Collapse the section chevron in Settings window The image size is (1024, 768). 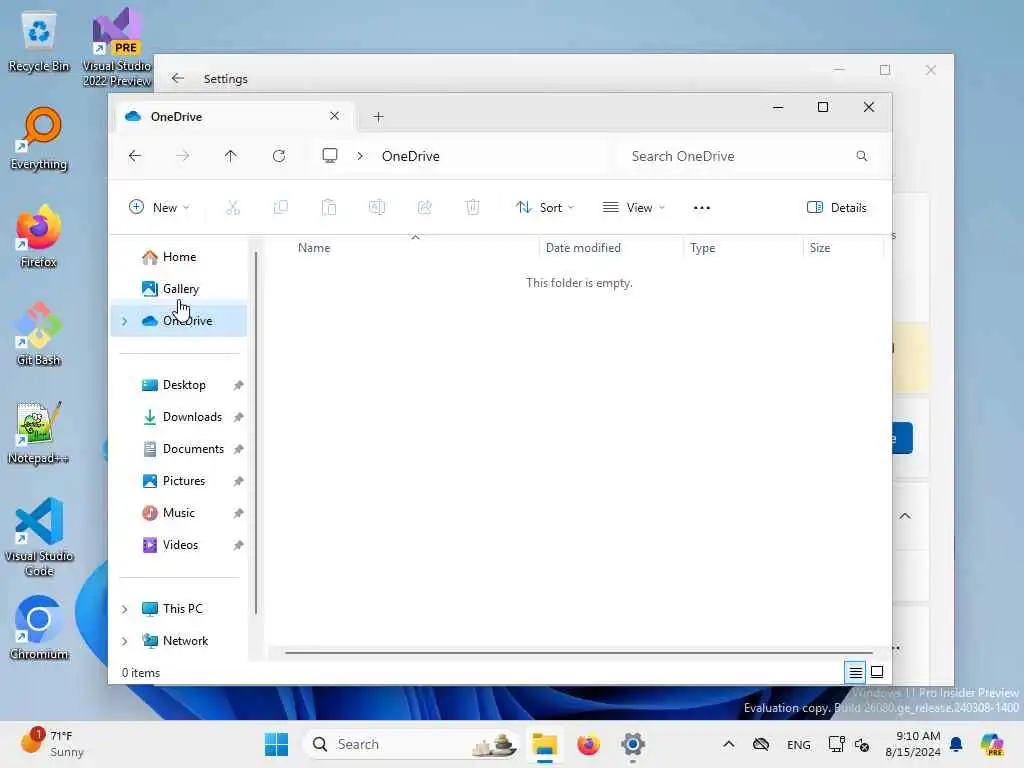click(904, 516)
